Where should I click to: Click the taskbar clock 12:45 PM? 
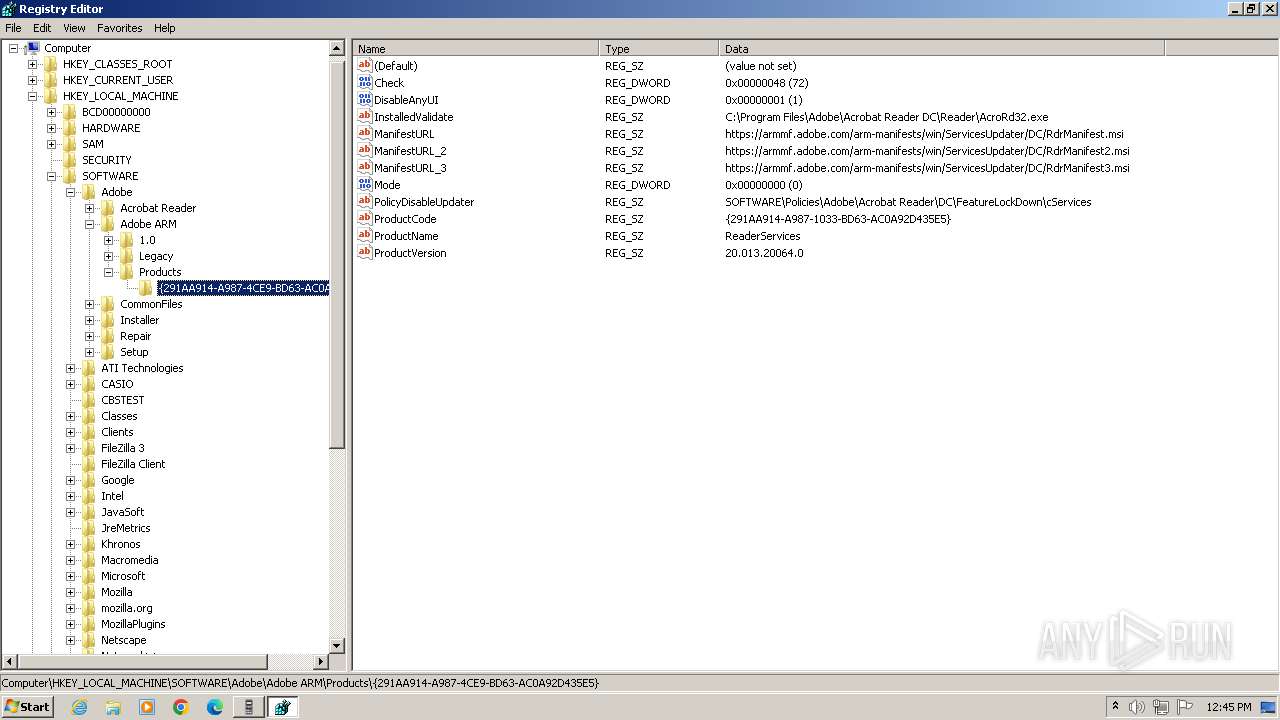coord(1229,707)
